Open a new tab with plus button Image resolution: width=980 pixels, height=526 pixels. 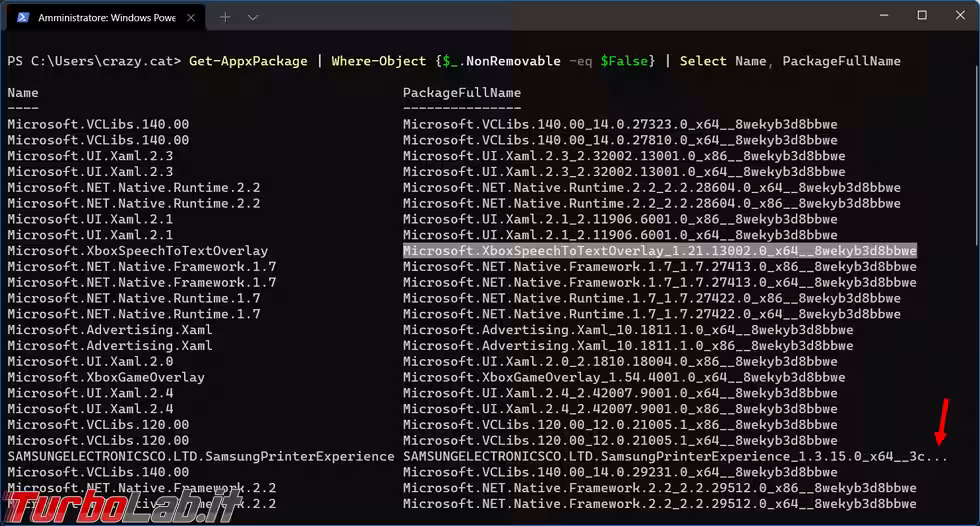225,17
